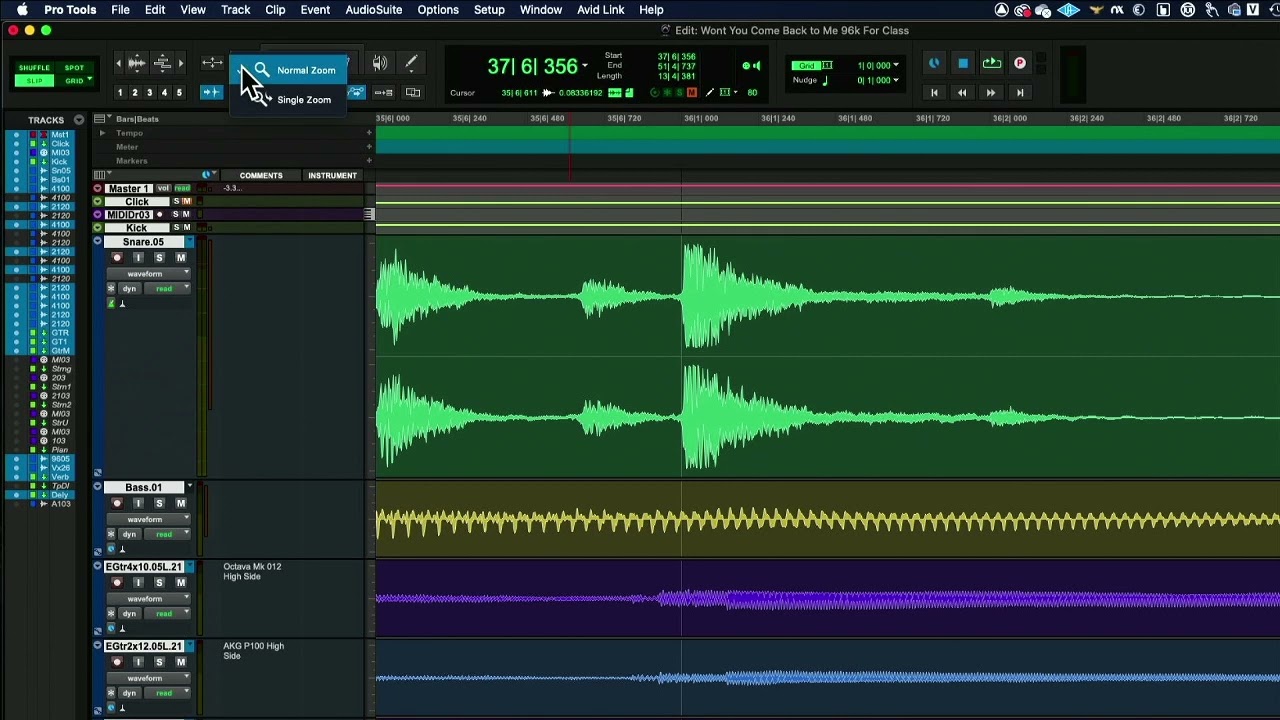
Task: Click MIDI note vertical zoom icon
Action: click(x=161, y=64)
